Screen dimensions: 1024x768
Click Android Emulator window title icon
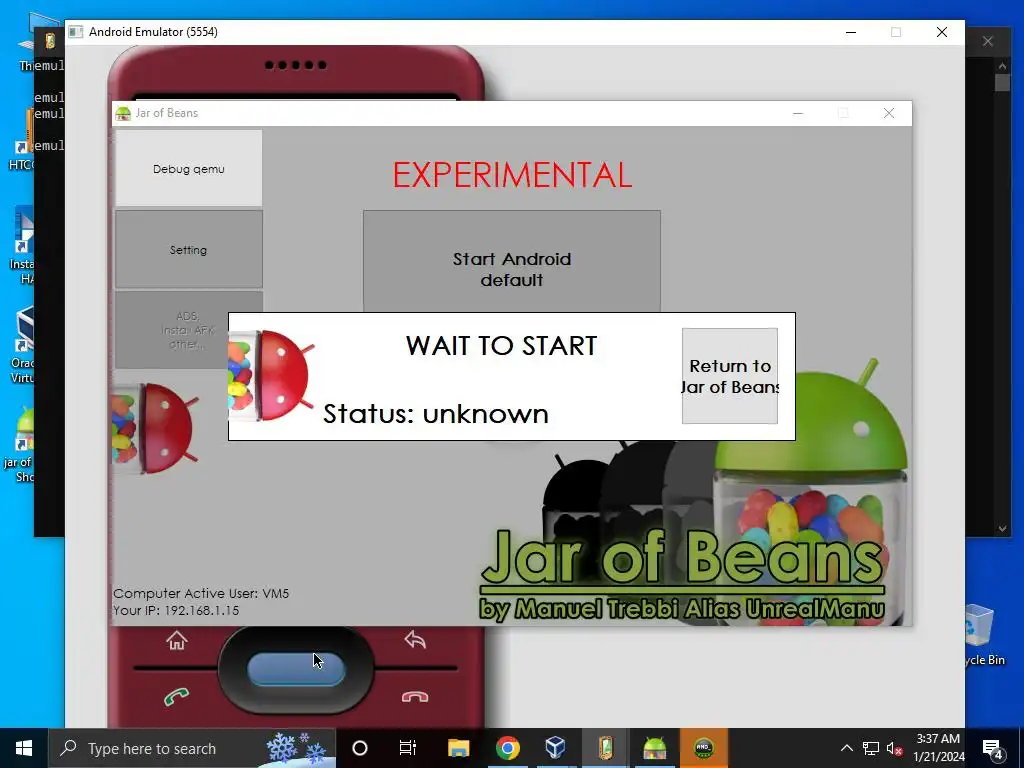click(x=76, y=32)
